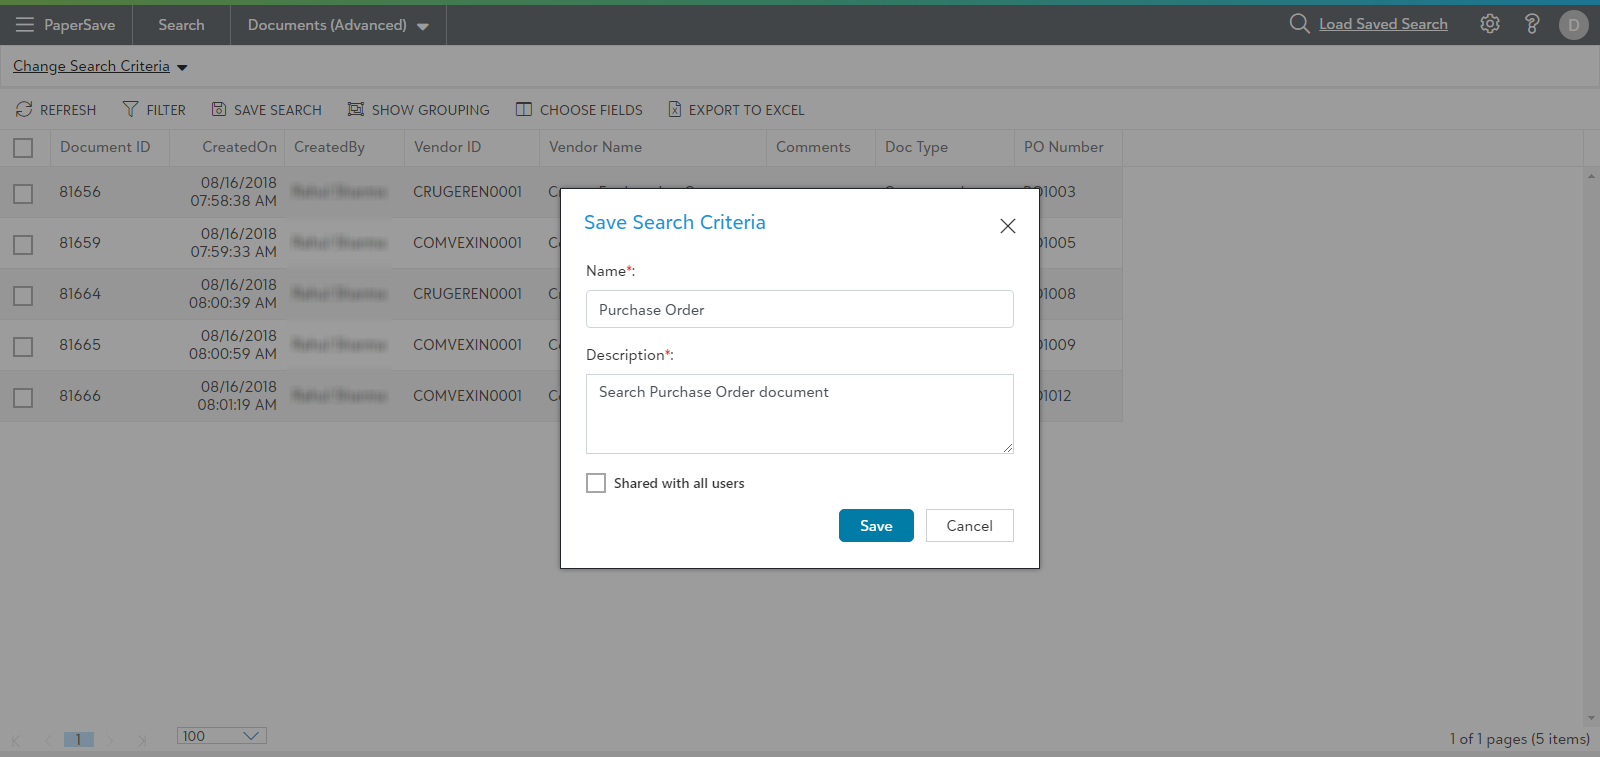Open the PaperSave hamburger menu
The height and width of the screenshot is (757, 1600).
[25, 25]
